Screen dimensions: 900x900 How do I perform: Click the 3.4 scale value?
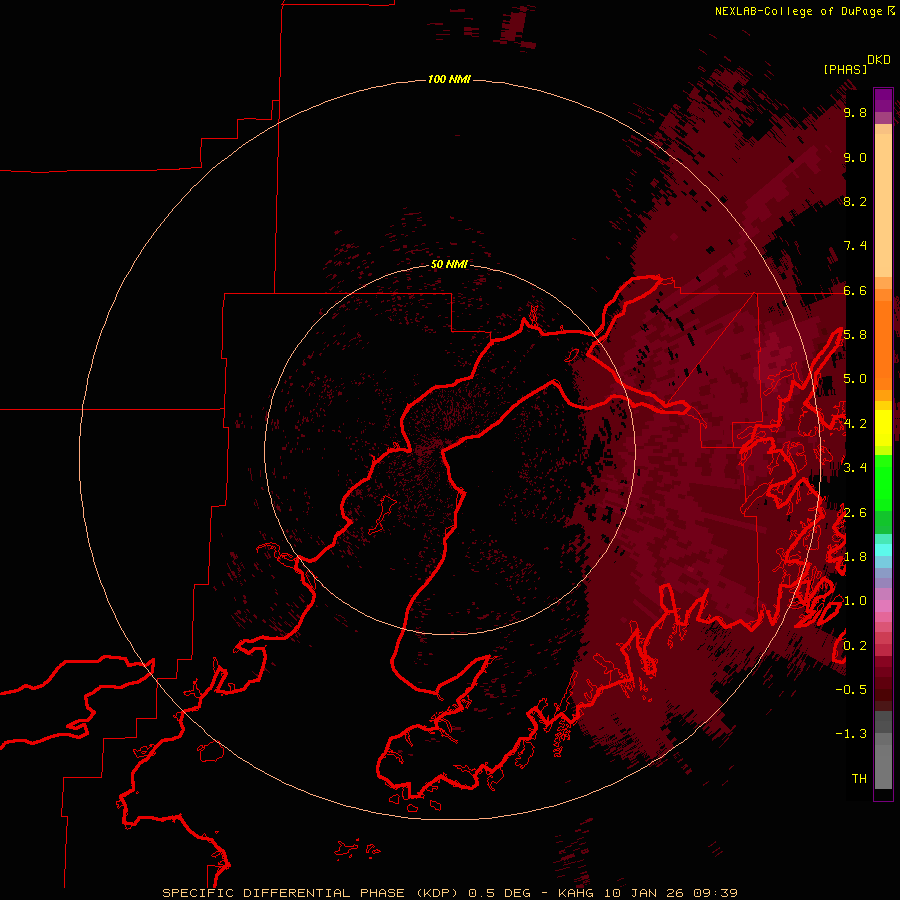(855, 468)
